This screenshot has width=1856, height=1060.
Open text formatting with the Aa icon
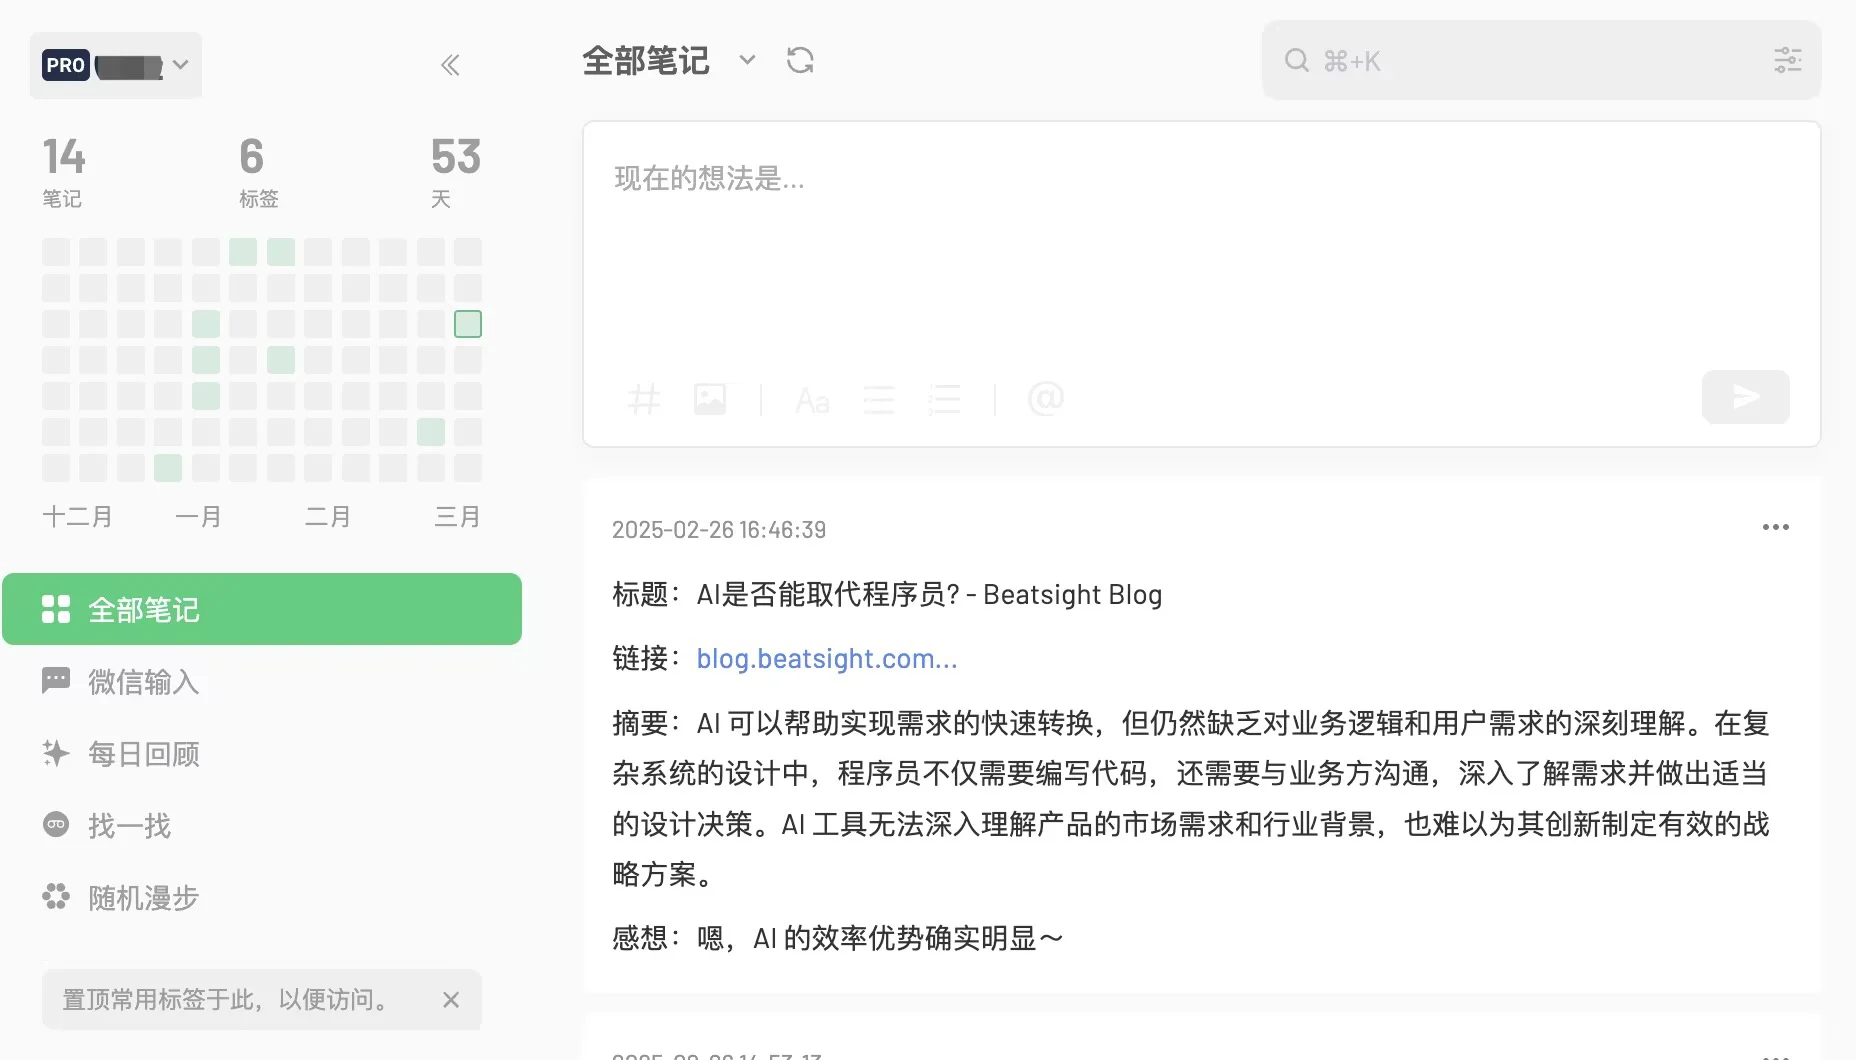[812, 401]
